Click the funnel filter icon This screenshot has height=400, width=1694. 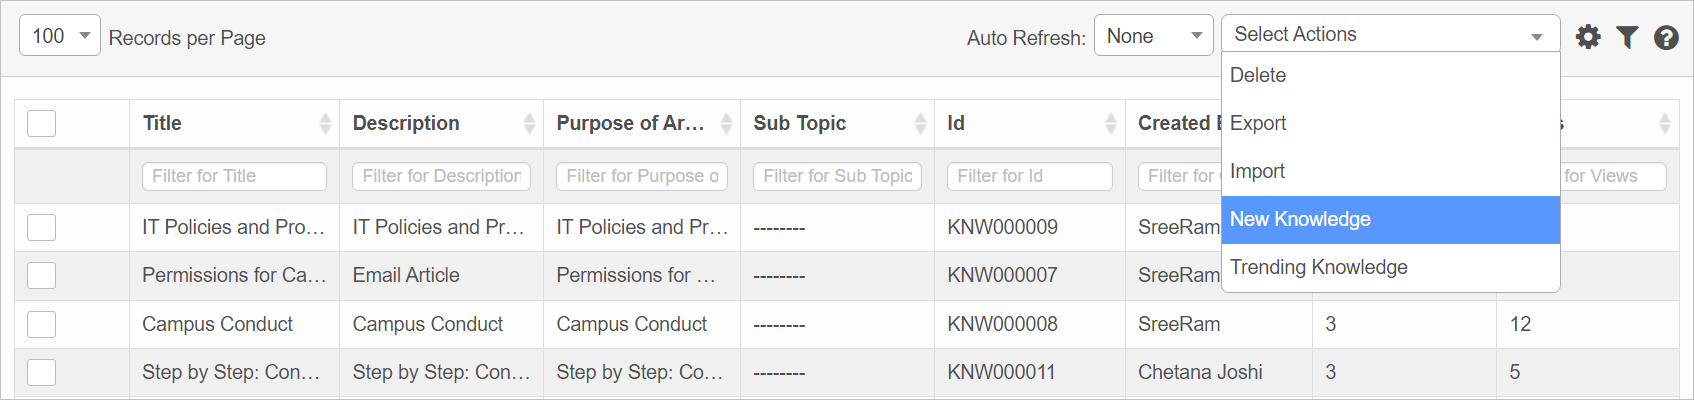click(x=1627, y=37)
